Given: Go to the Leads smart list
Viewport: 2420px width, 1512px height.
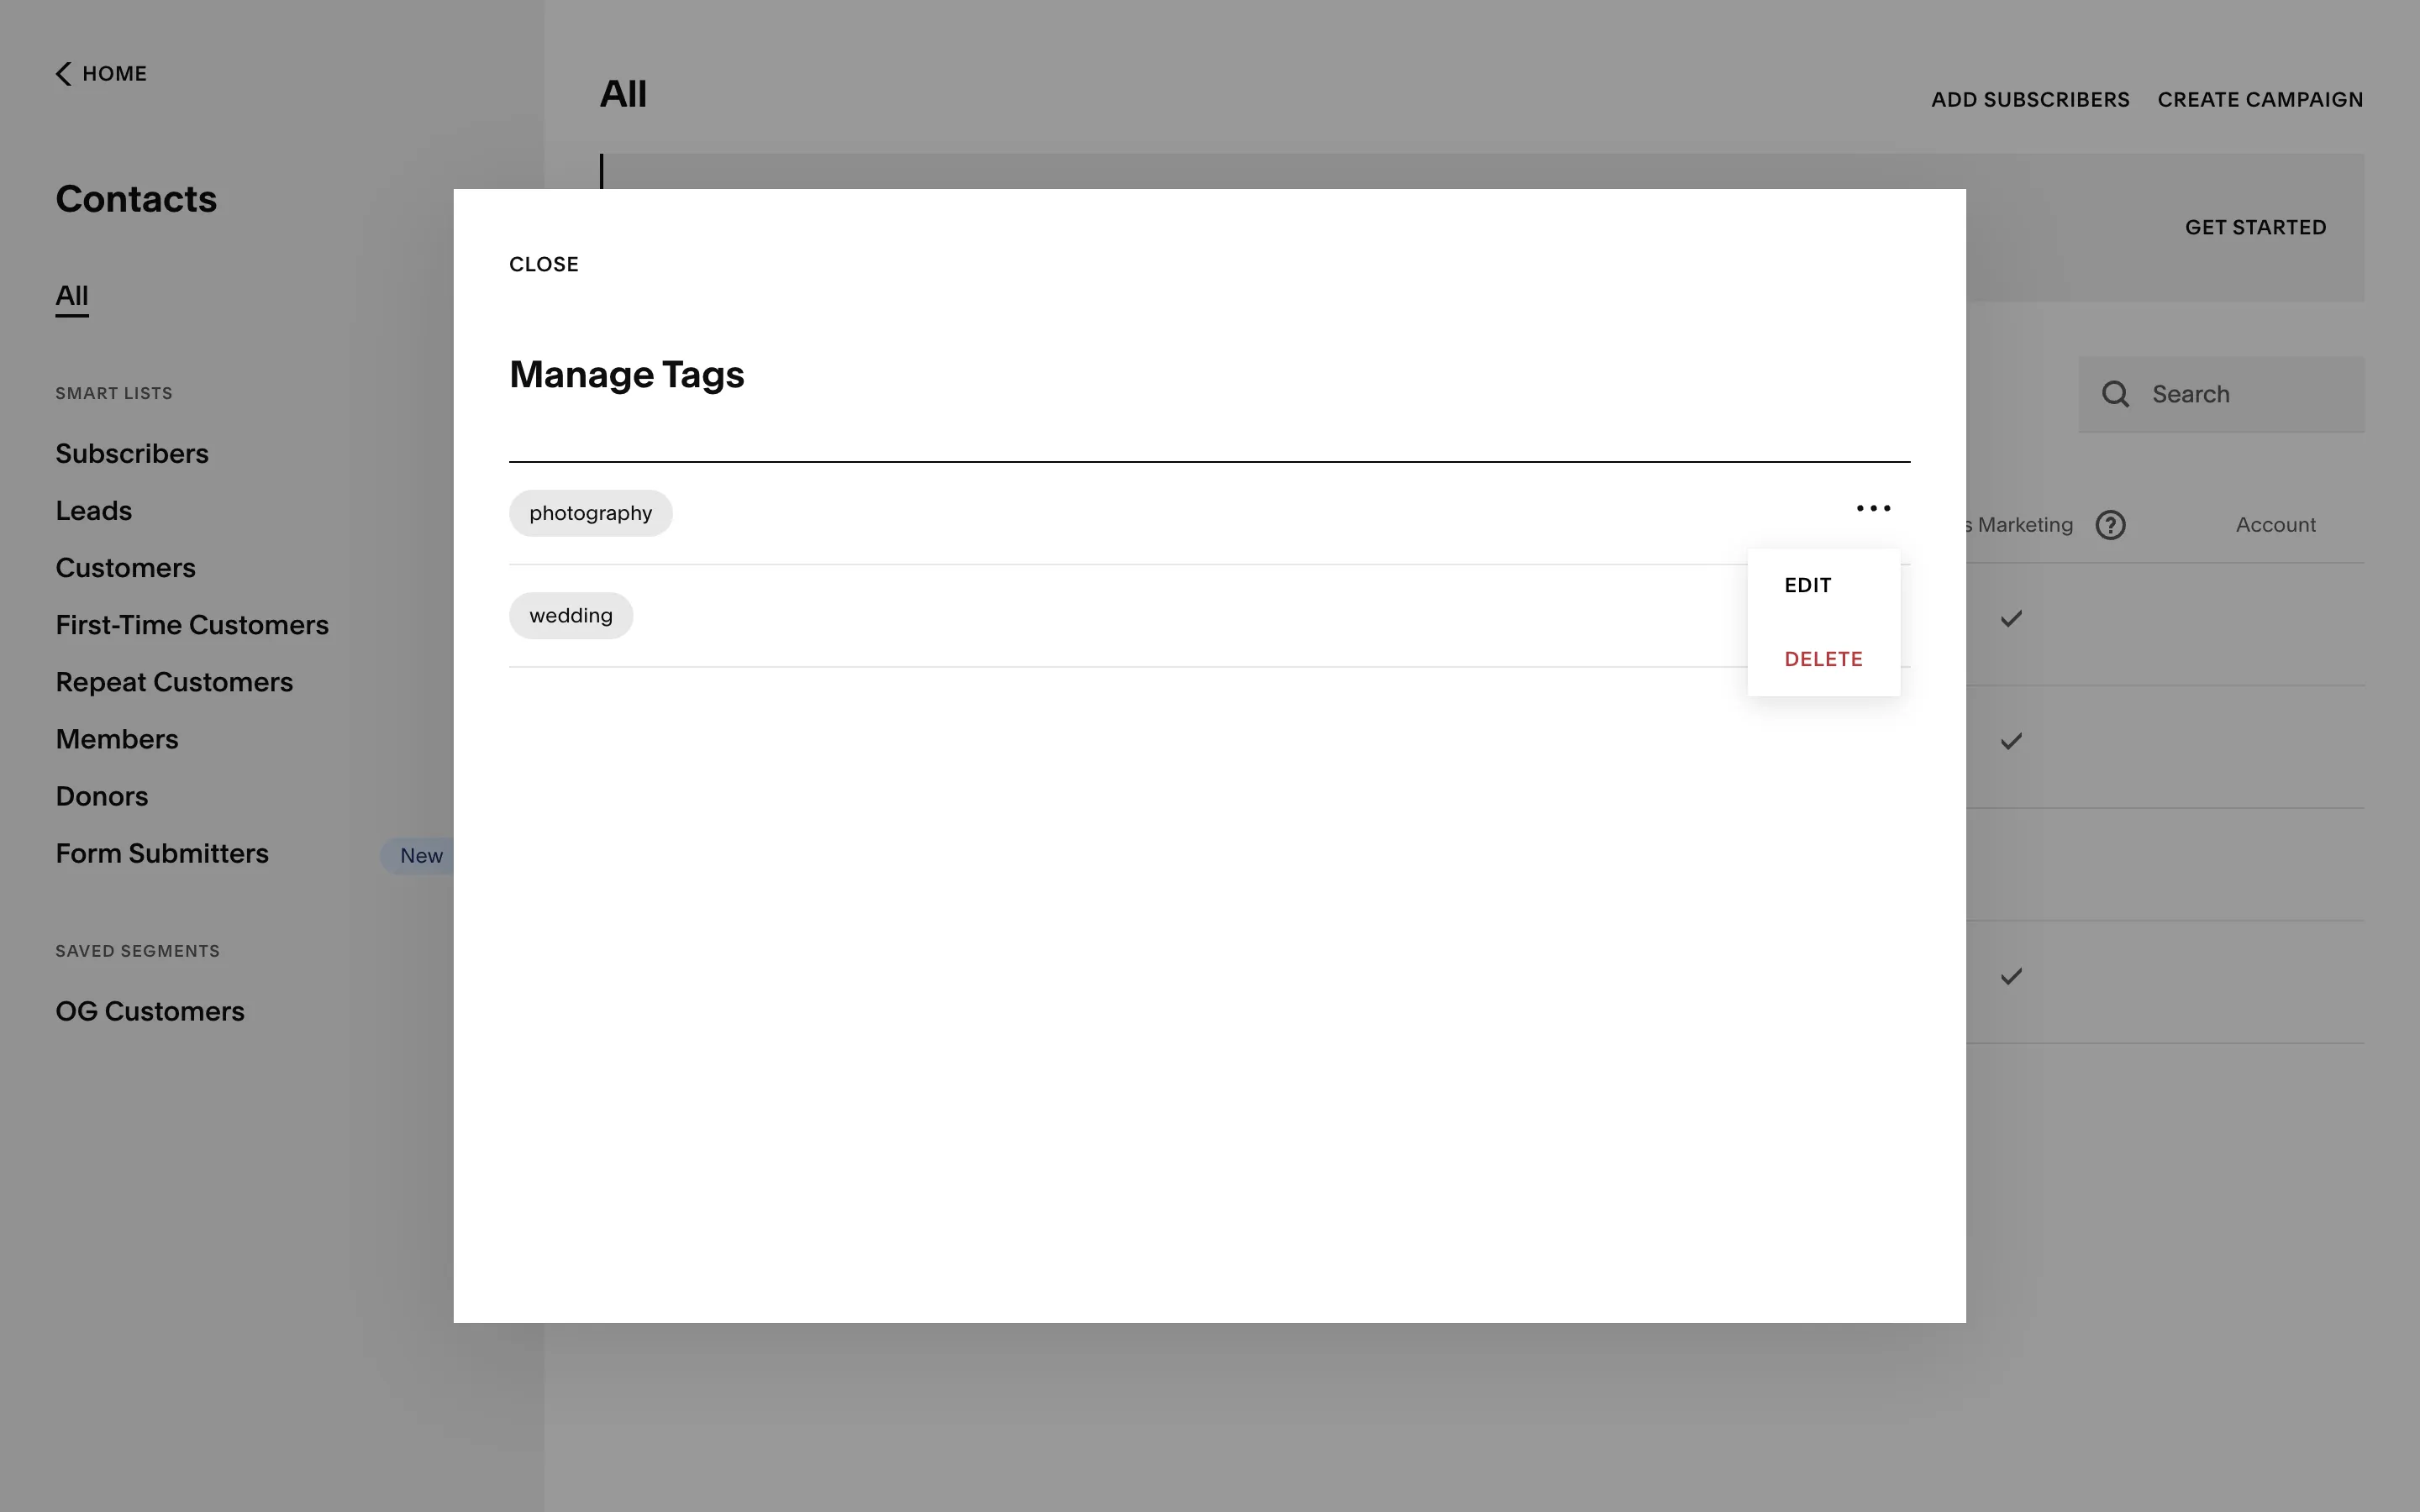Looking at the screenshot, I should click(x=94, y=511).
